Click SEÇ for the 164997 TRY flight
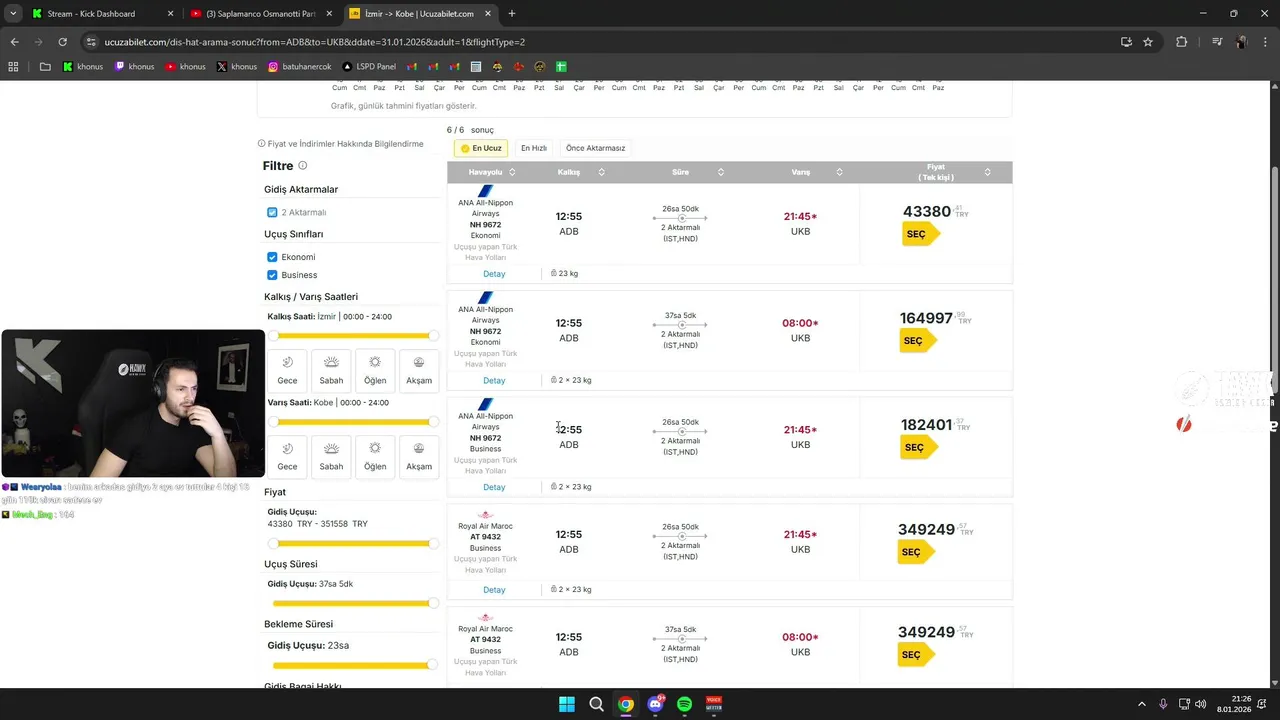 [917, 341]
